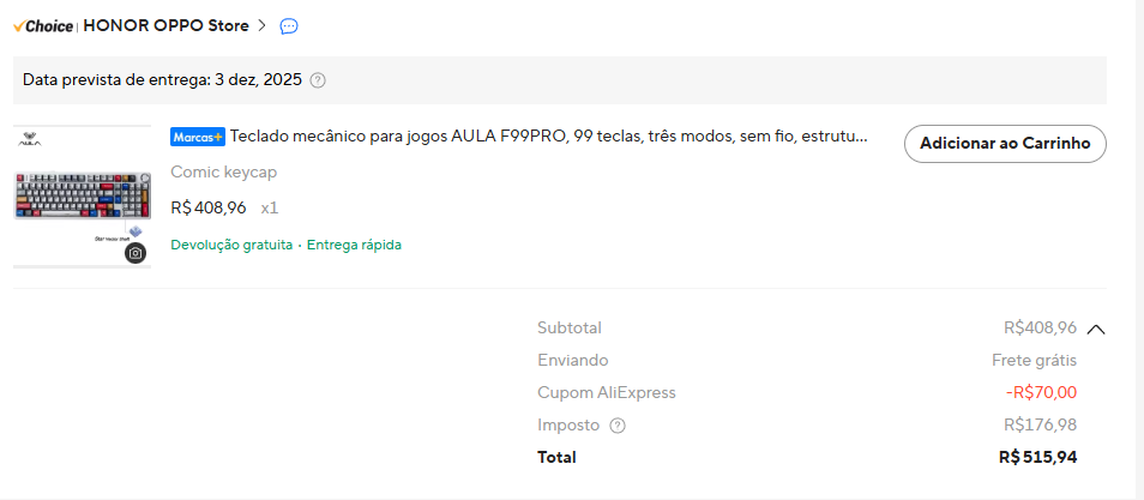
Task: Click the Entrega rápida label
Action: coord(354,245)
